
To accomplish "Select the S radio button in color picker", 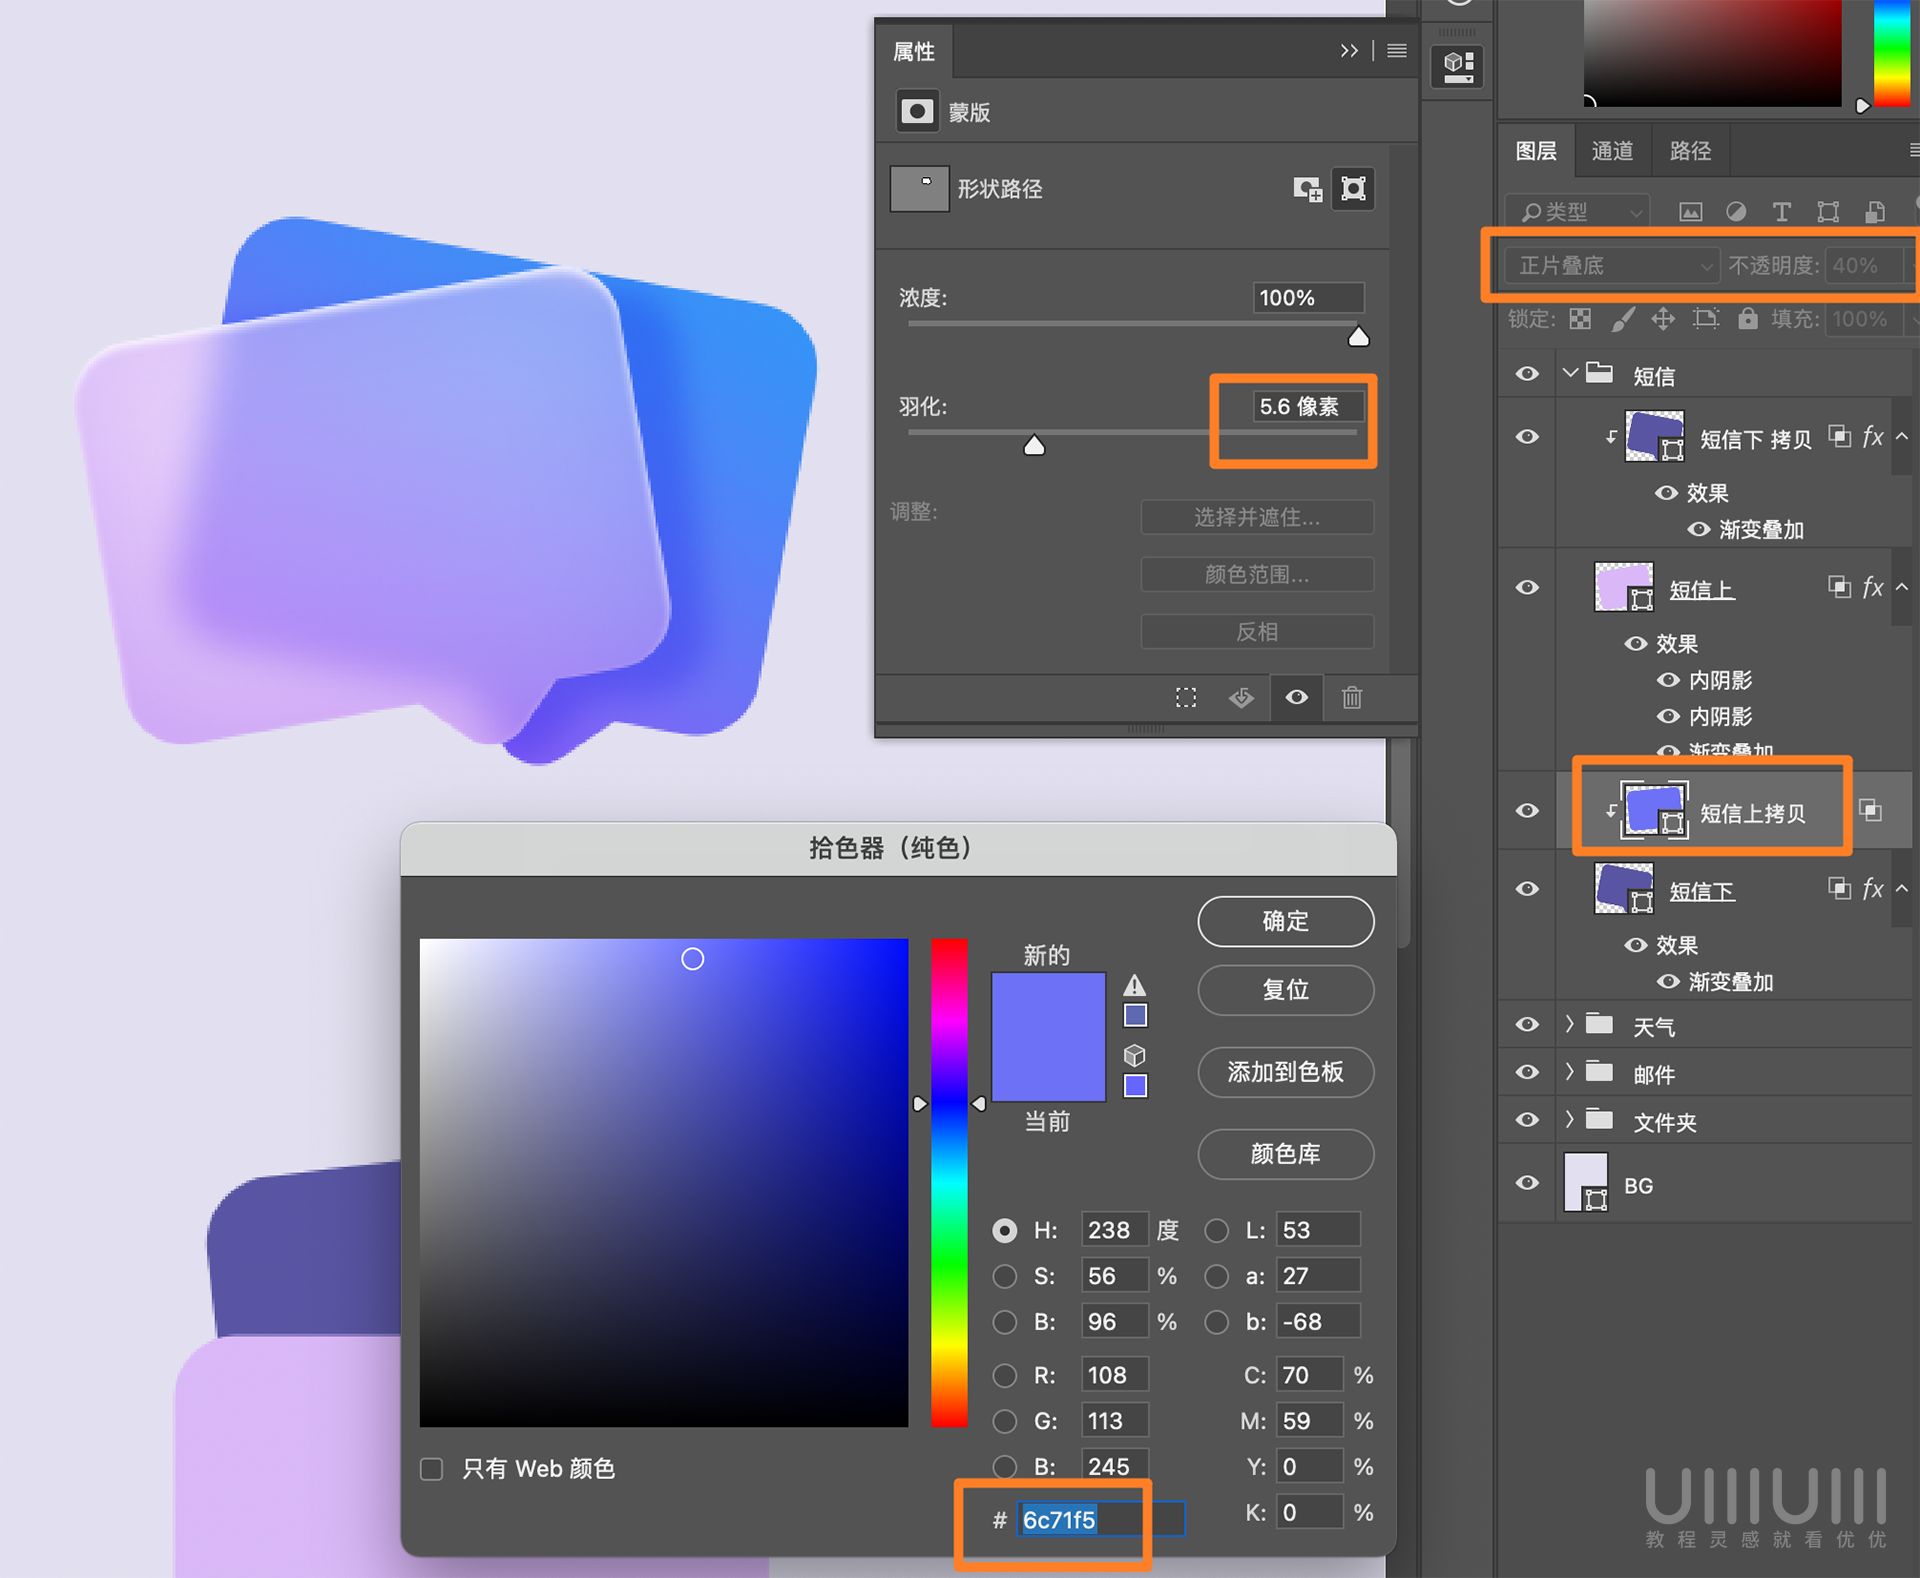I will tap(1004, 1276).
